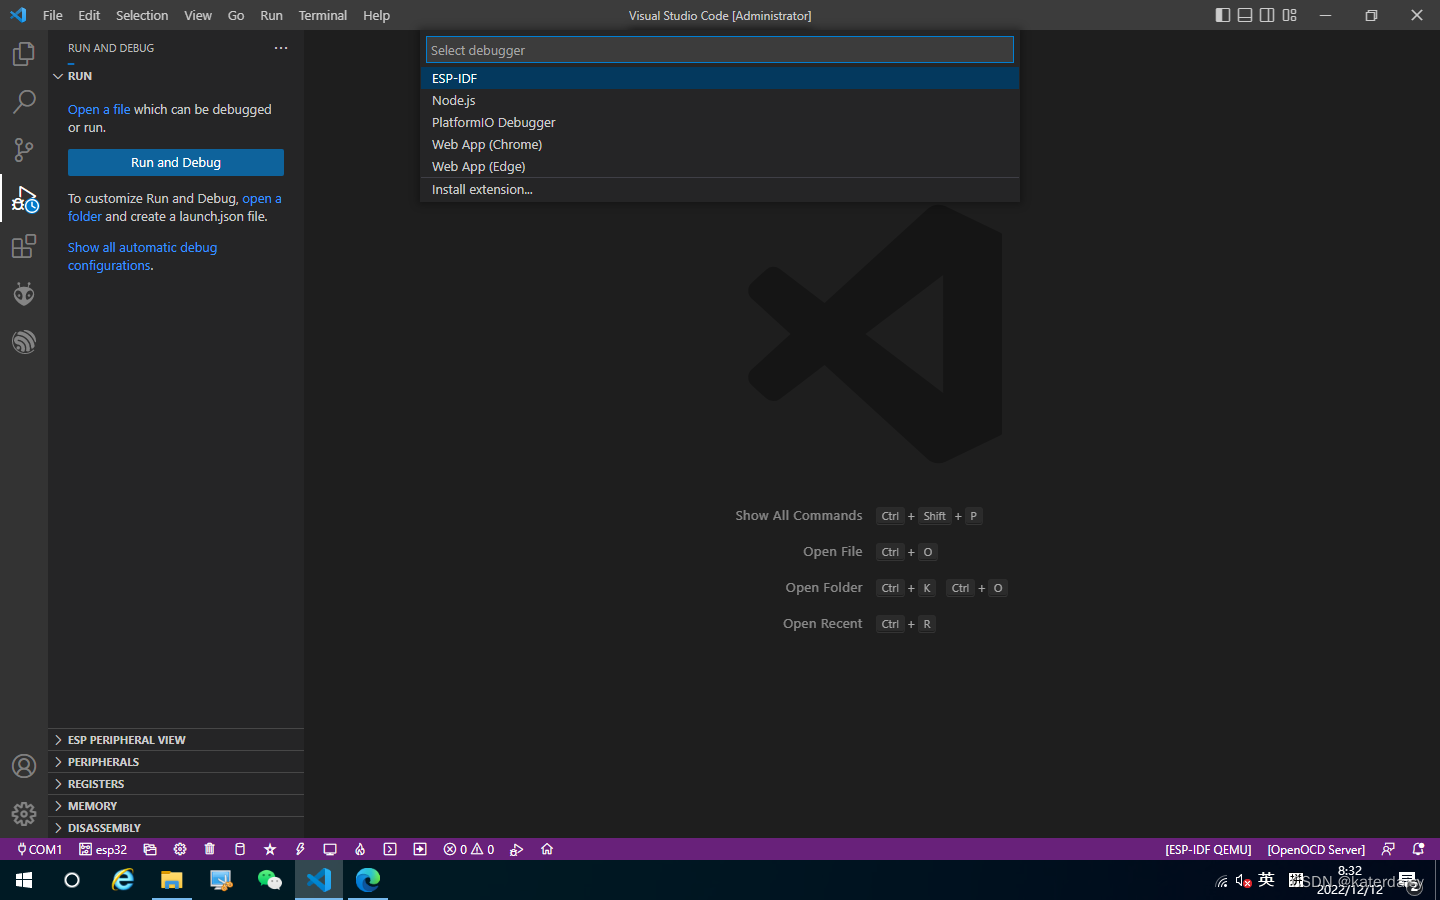The image size is (1440, 900).
Task: Click the lightning flash device icon
Action: pyautogui.click(x=300, y=849)
